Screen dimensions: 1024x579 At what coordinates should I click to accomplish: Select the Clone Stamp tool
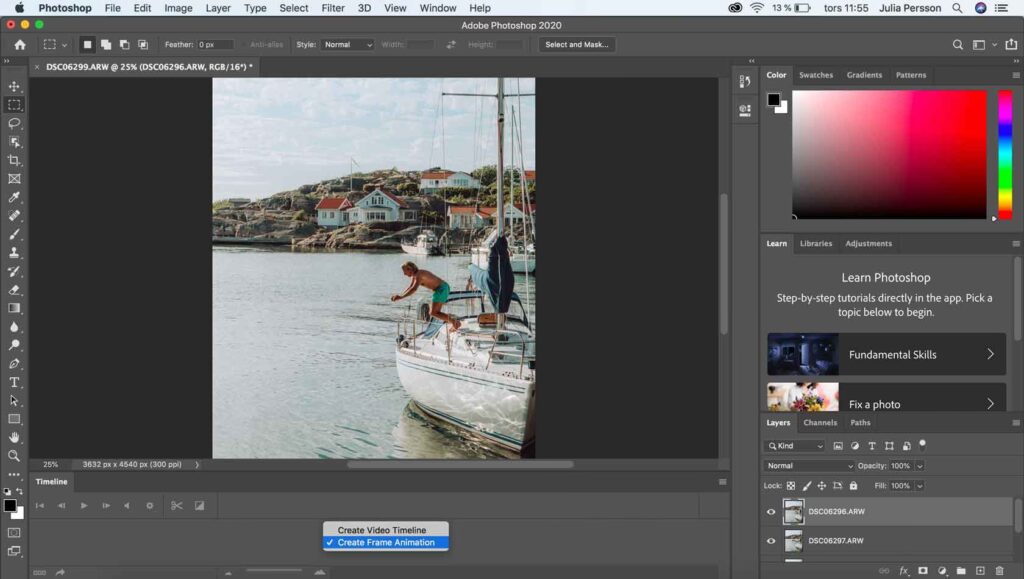tap(14, 253)
